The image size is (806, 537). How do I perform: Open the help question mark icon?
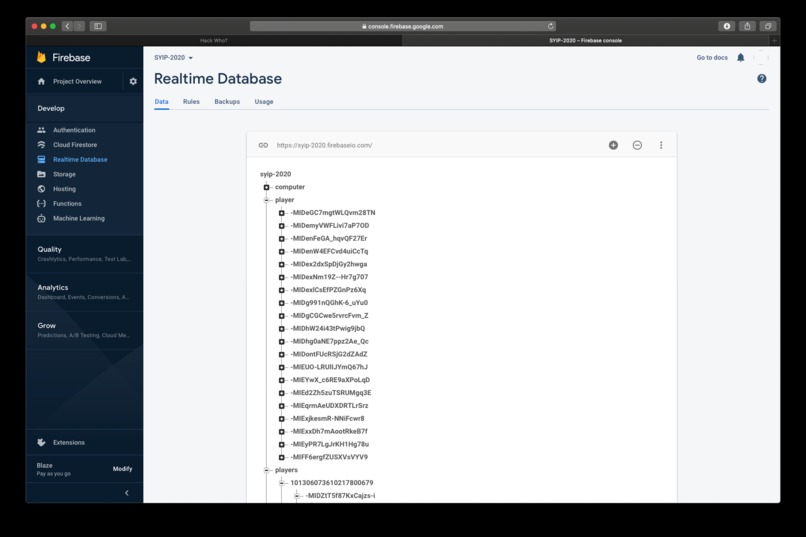click(x=762, y=79)
